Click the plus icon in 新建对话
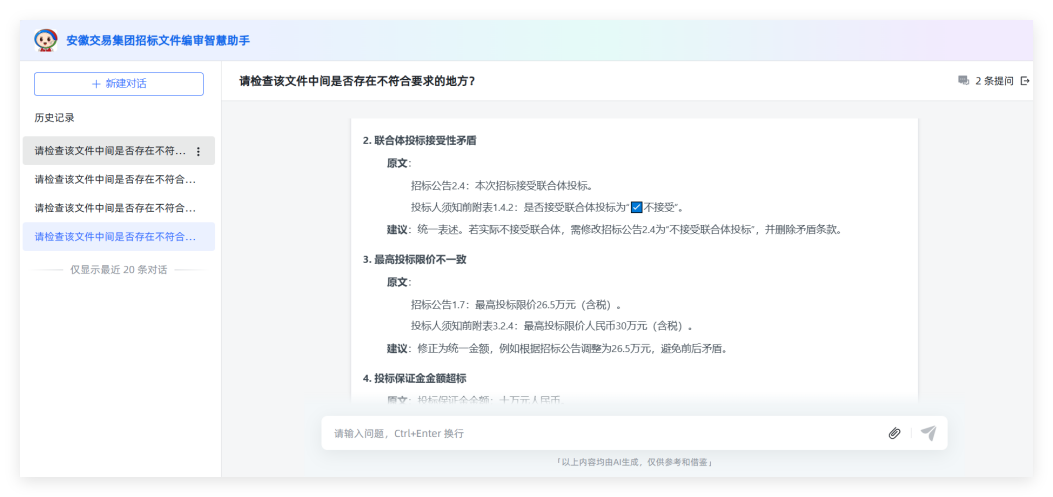 pyautogui.click(x=96, y=84)
